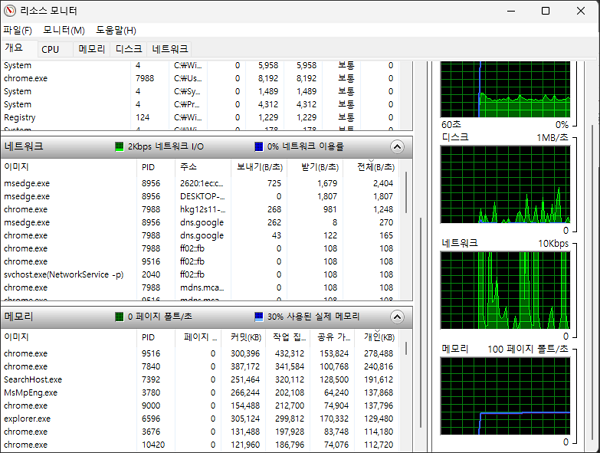Select the MsMpEng.exe memory row
The image size is (600, 453).
201,393
